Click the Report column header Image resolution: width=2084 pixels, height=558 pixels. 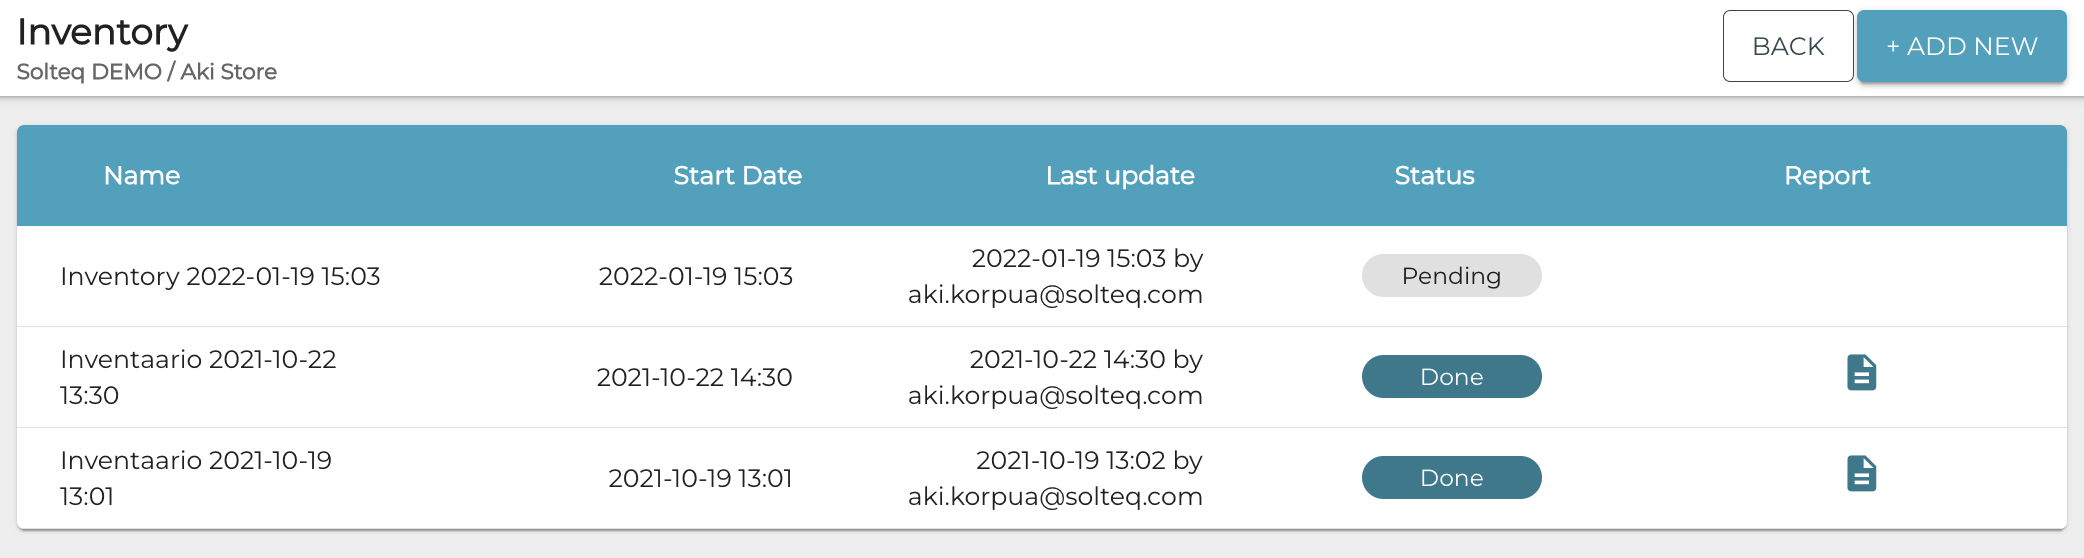point(1826,176)
